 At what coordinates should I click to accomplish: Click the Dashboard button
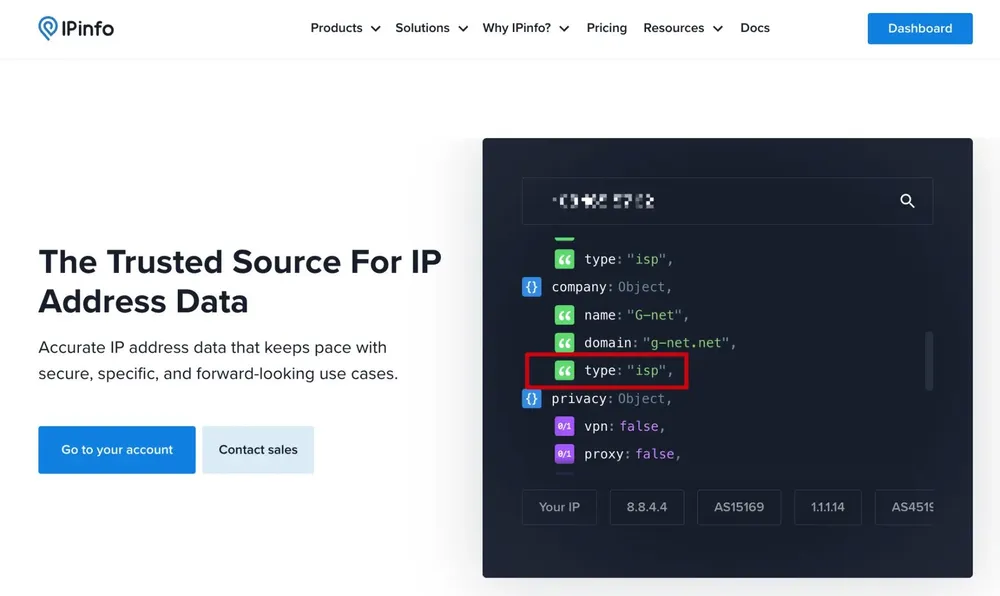pos(920,29)
